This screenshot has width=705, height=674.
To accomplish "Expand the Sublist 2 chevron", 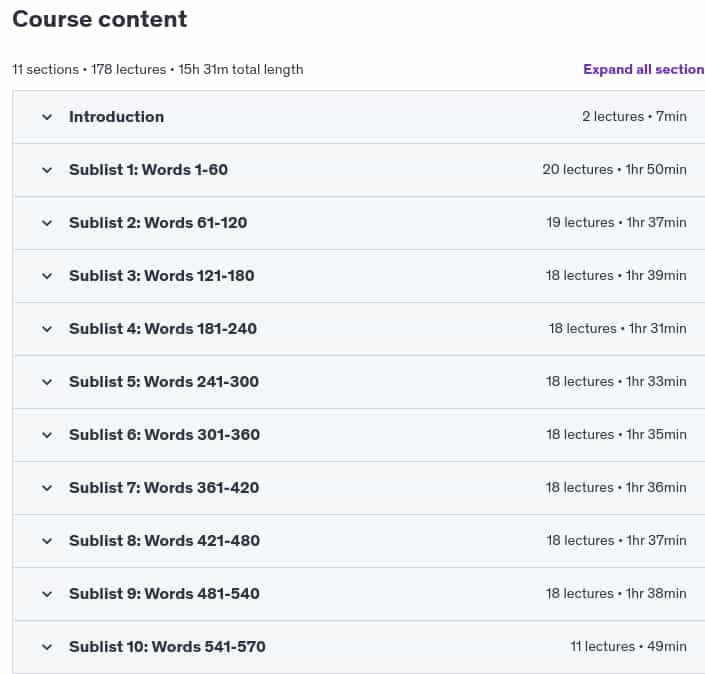I will [47, 223].
